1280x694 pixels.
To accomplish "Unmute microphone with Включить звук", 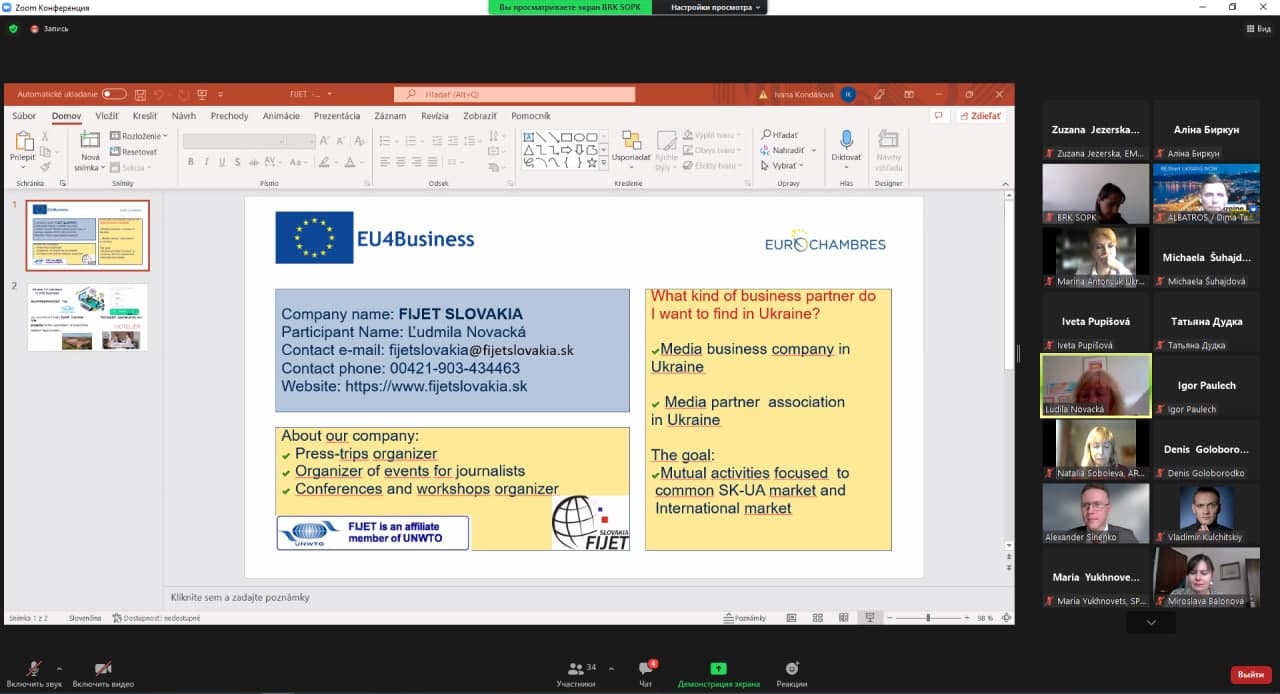I will [34, 669].
